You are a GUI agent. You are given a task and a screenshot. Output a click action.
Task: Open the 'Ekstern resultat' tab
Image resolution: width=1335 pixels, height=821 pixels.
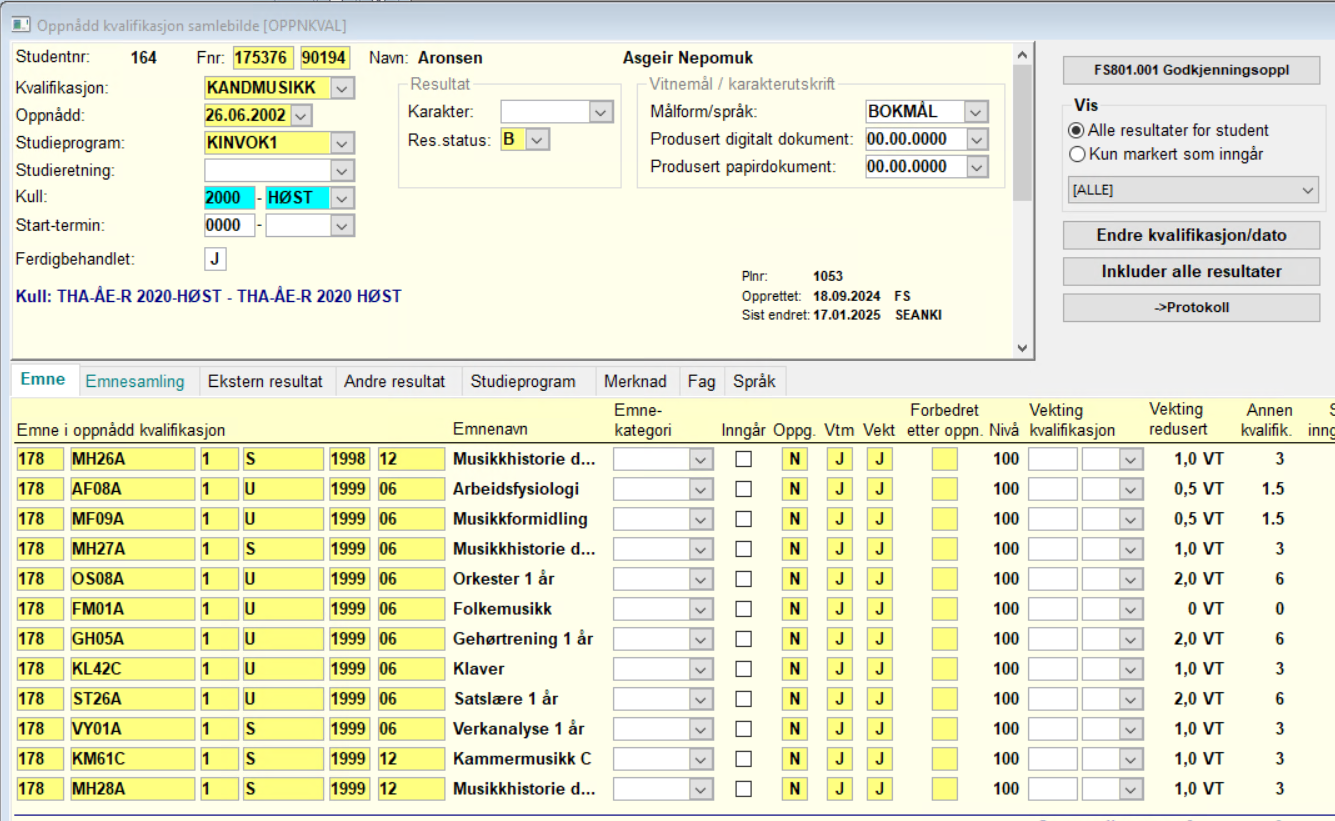click(x=265, y=381)
